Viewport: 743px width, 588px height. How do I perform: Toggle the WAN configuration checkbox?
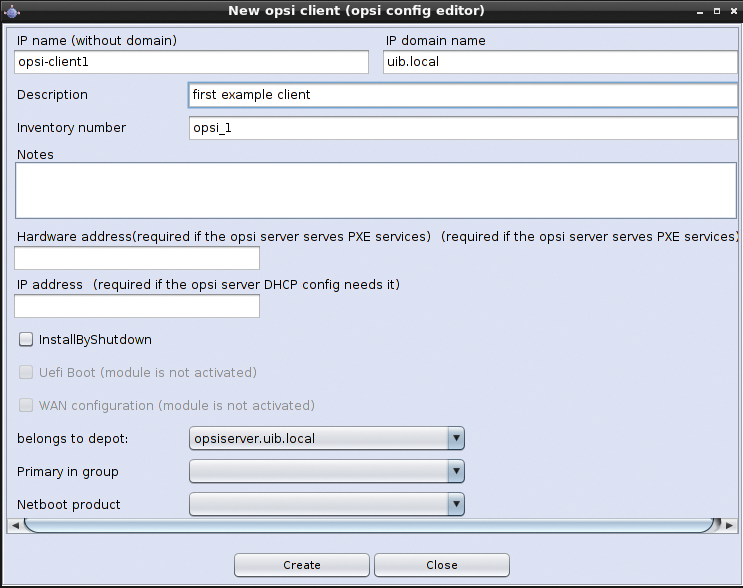(x=26, y=406)
